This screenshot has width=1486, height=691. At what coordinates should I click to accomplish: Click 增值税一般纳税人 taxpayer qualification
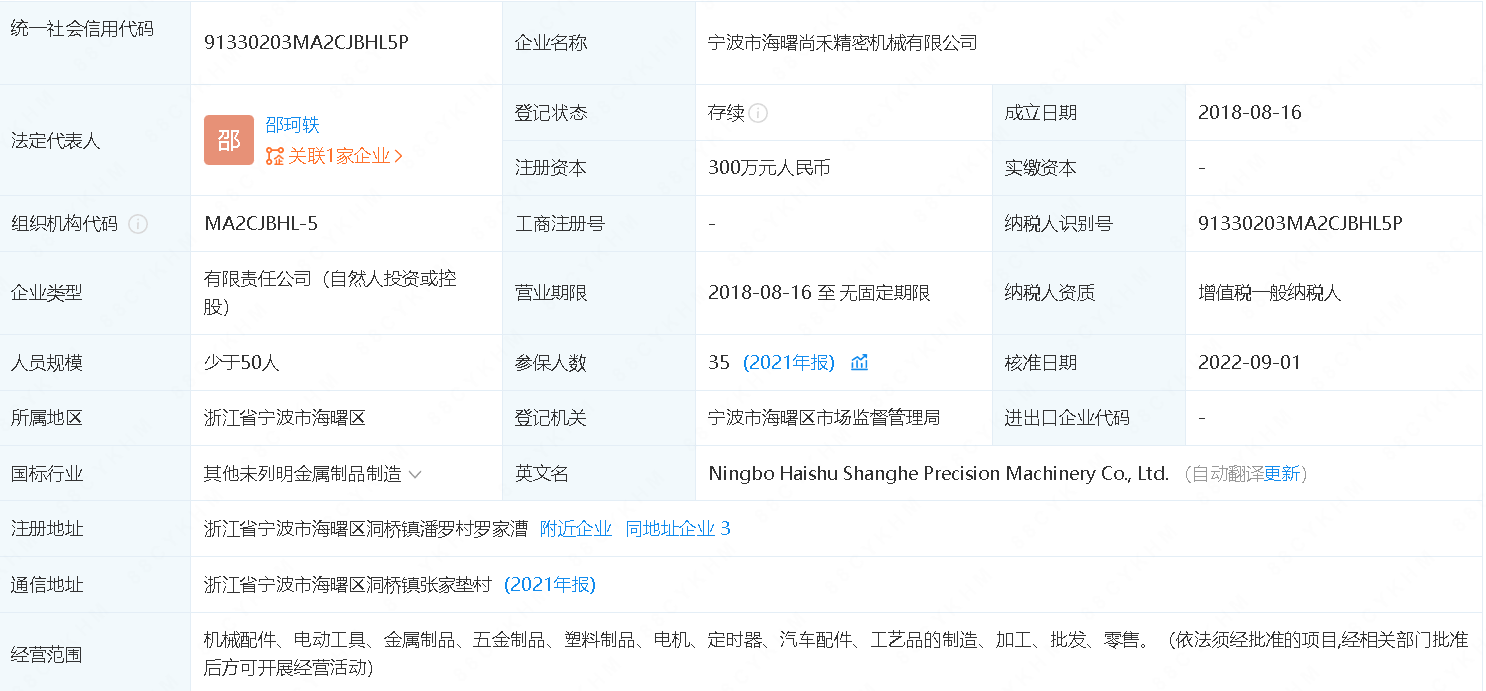[1270, 293]
